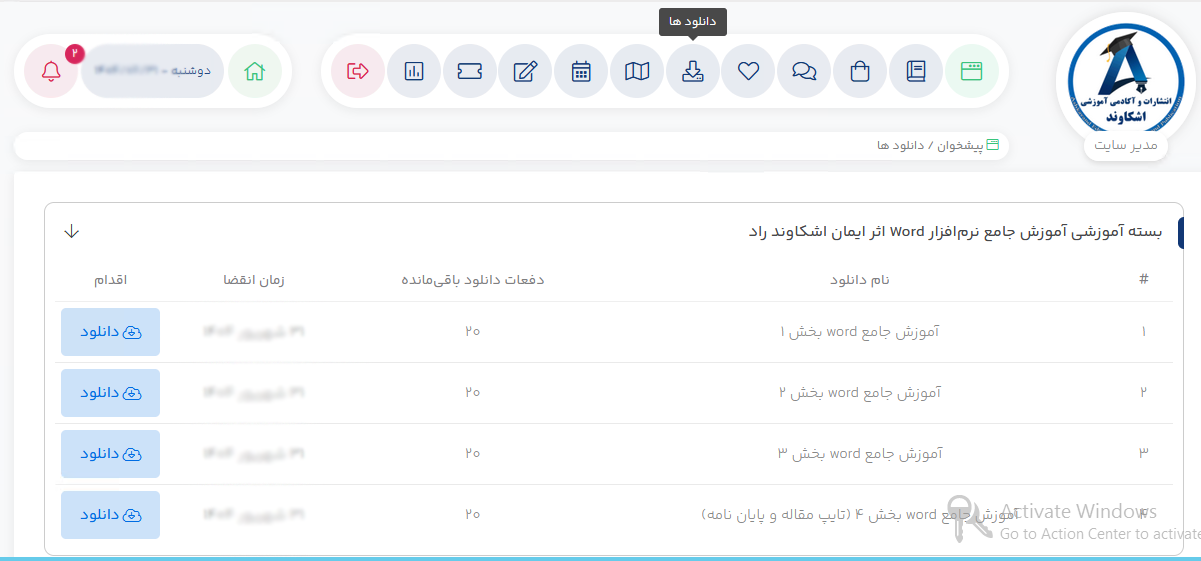Go to the green home icon
Screen dimensions: 1201x561
[x=255, y=71]
